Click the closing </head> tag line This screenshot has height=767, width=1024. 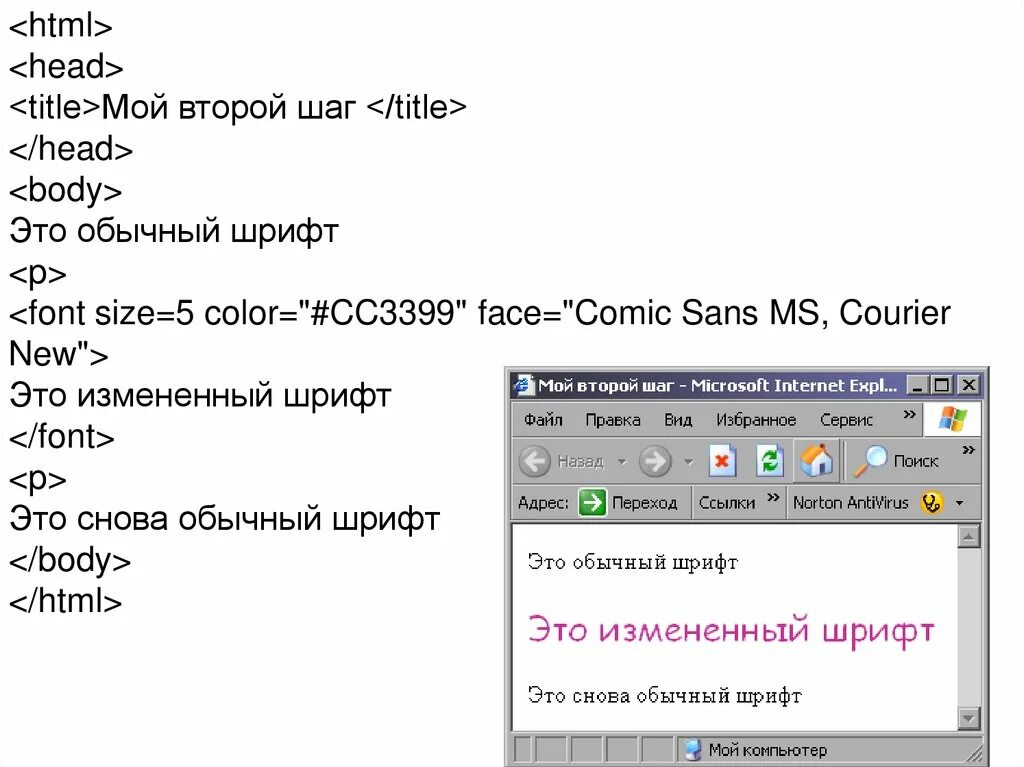(71, 148)
